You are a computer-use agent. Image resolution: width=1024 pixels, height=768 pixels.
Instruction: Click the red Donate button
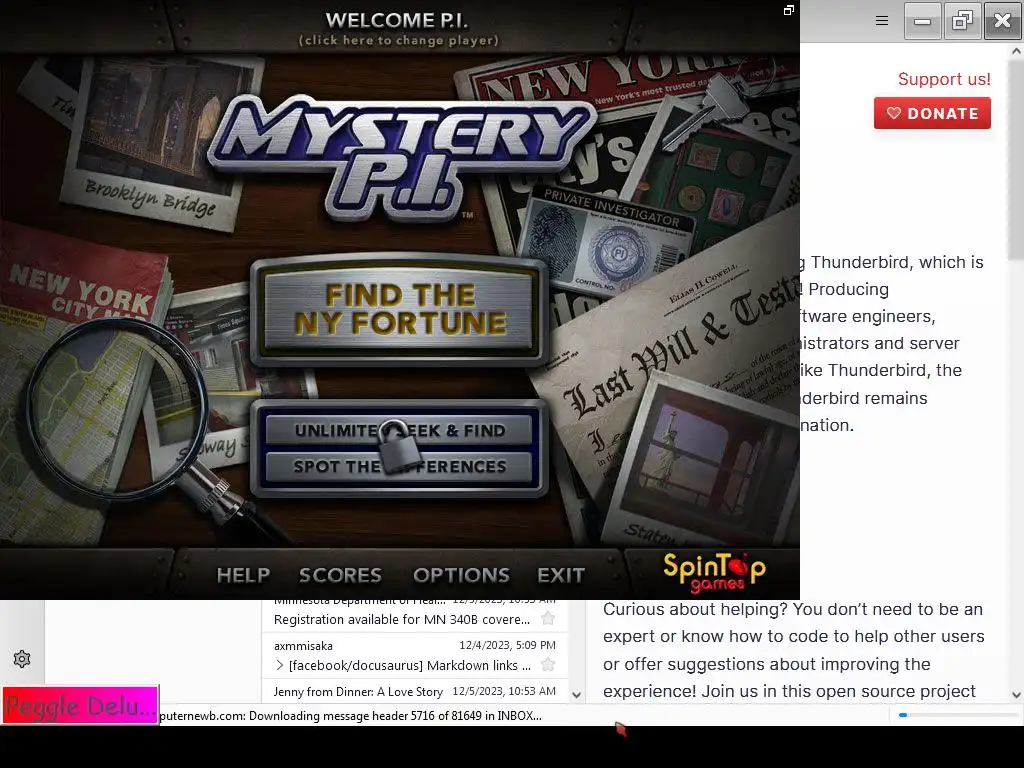click(x=932, y=113)
